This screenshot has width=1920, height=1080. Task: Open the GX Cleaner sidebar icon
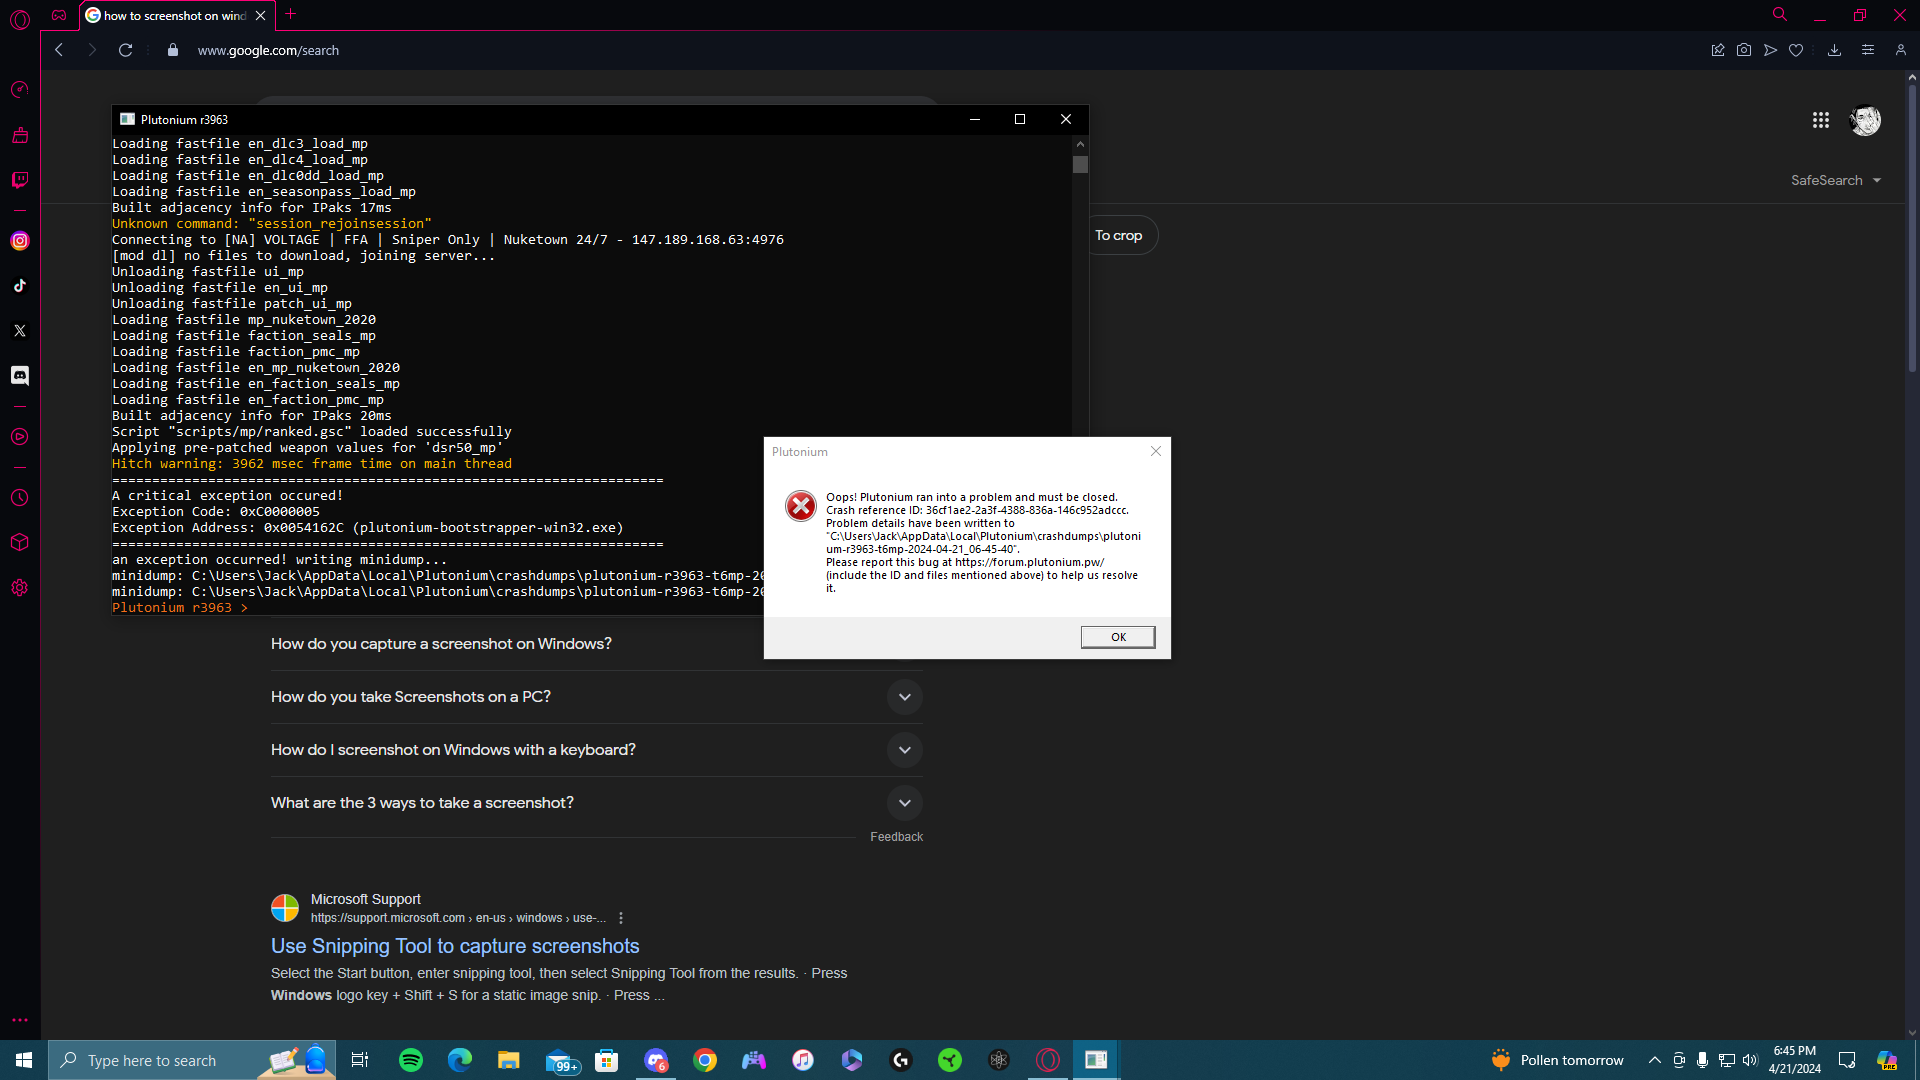click(19, 135)
